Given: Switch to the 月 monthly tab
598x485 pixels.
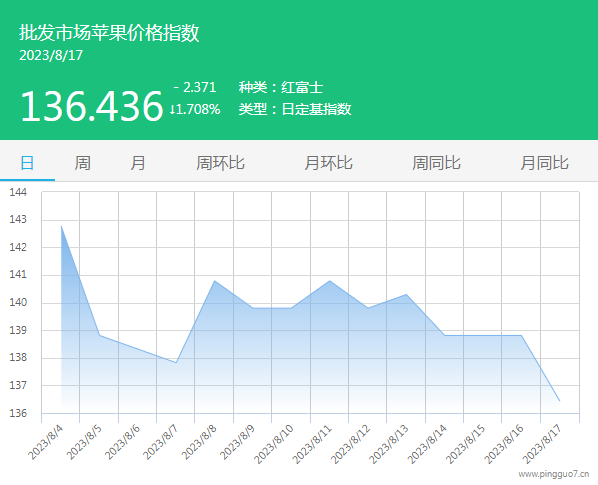Looking at the screenshot, I should (138, 163).
